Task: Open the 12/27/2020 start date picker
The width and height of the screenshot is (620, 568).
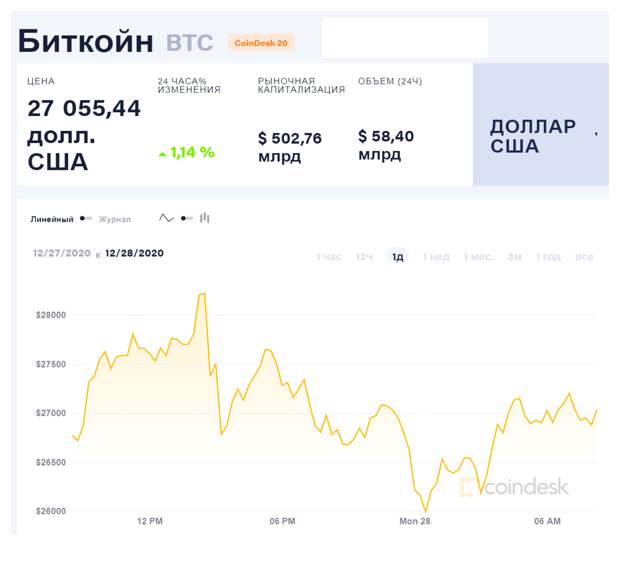Action: point(62,254)
